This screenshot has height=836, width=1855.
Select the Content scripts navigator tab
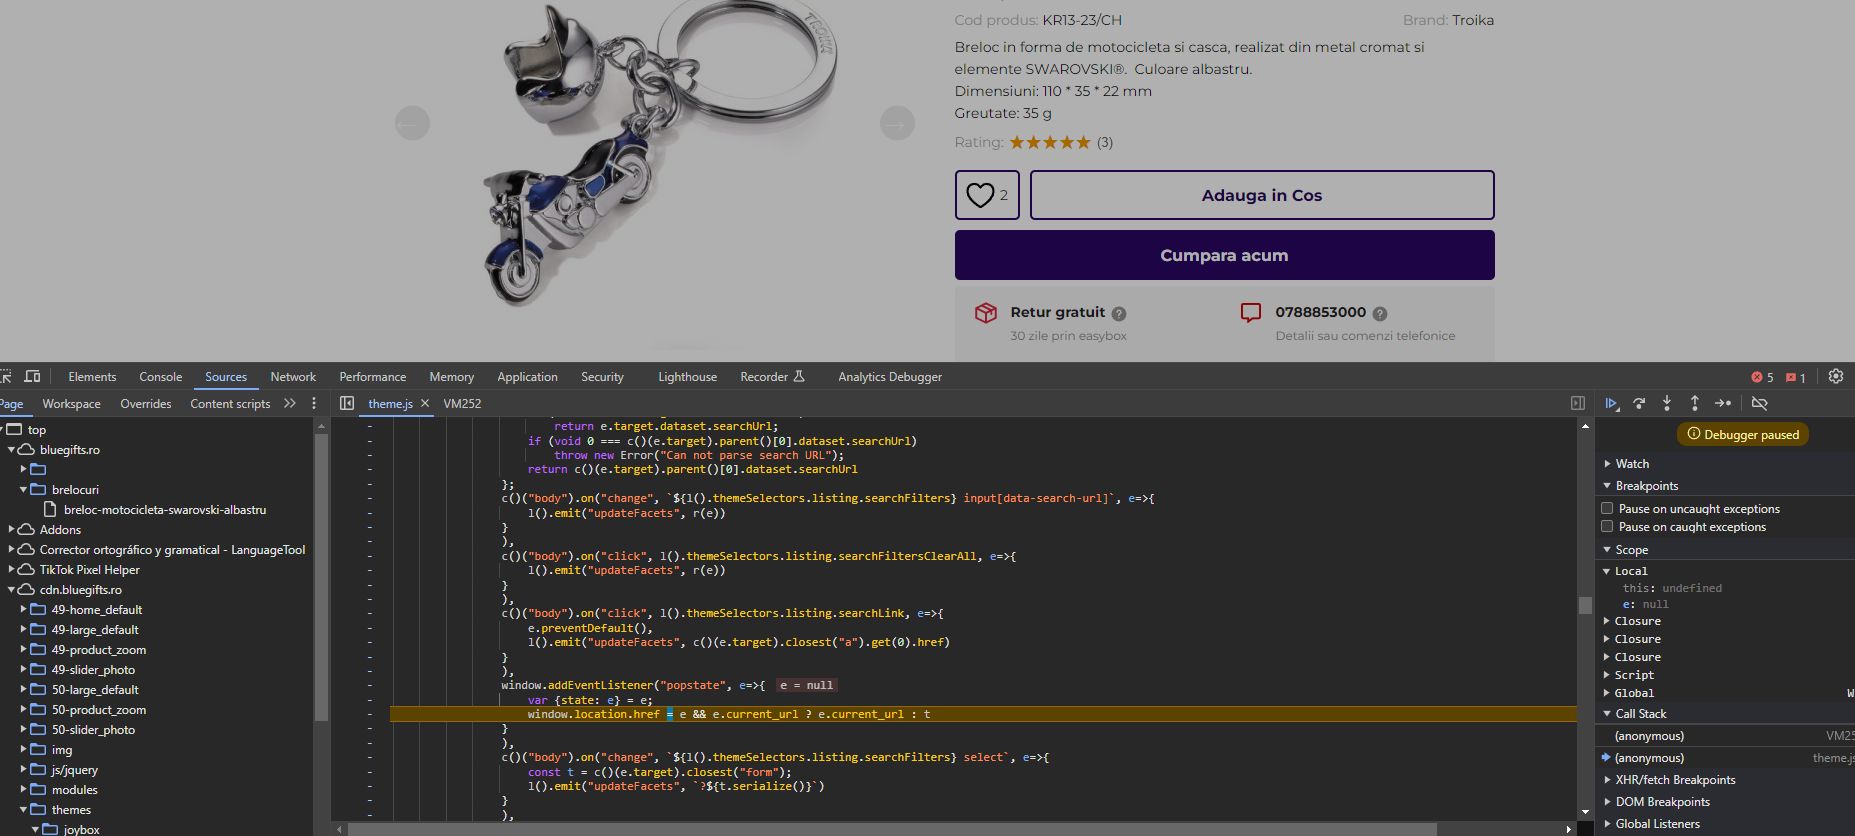[x=230, y=404]
